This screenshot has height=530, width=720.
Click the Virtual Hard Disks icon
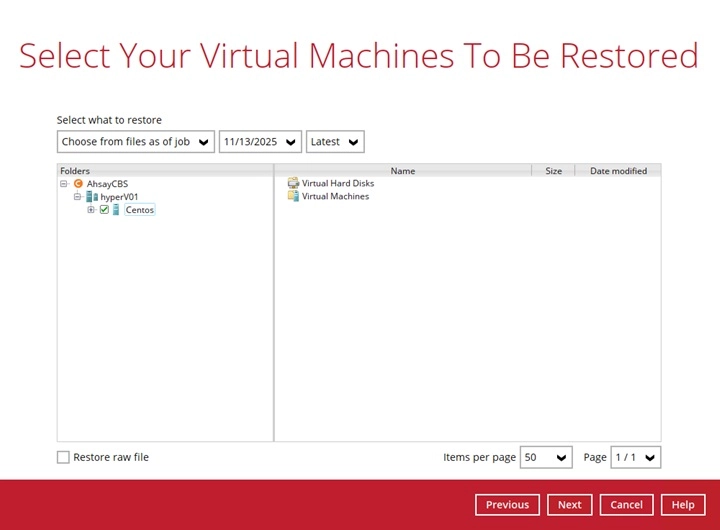click(x=293, y=183)
